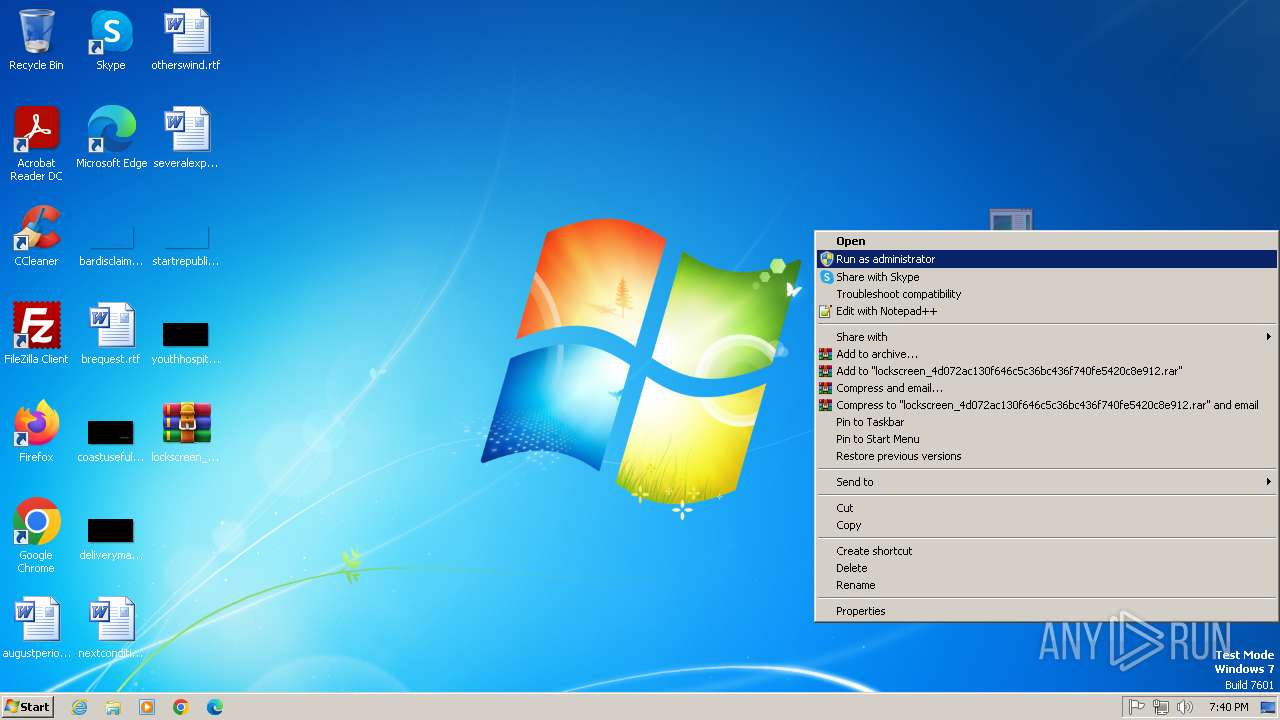1280x720 pixels.
Task: Expand the Send to submenu
Action: click(x=1047, y=482)
